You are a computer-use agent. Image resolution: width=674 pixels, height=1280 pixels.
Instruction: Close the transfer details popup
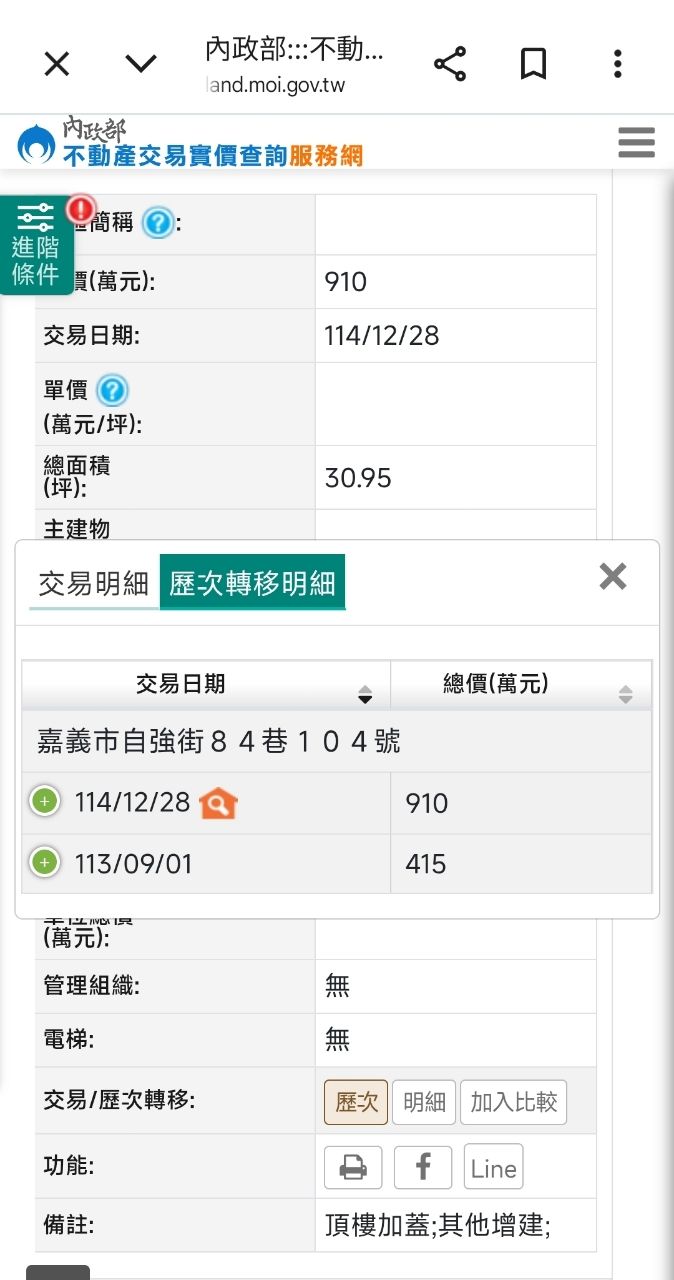tap(613, 576)
